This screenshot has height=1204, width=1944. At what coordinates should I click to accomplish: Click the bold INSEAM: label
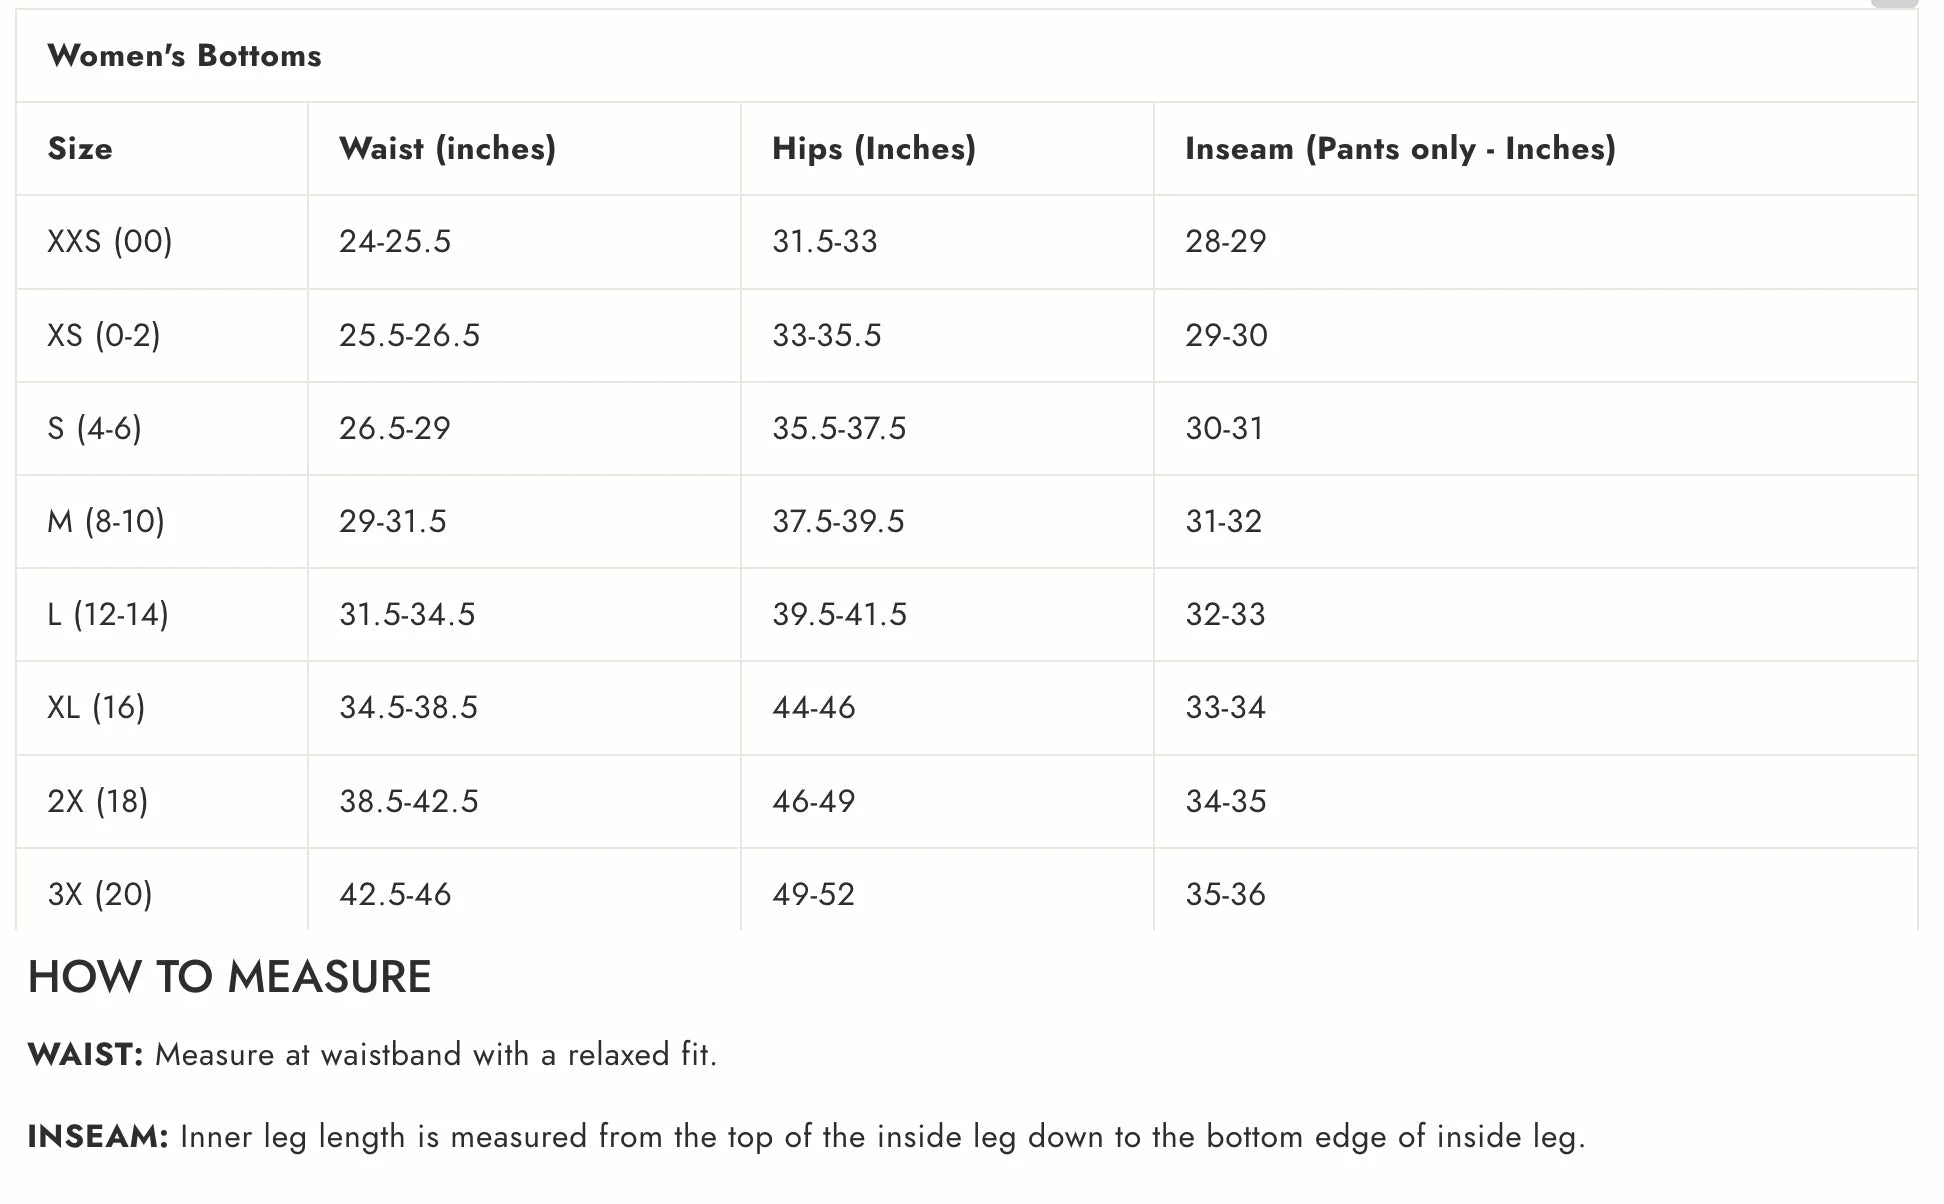click(98, 1137)
